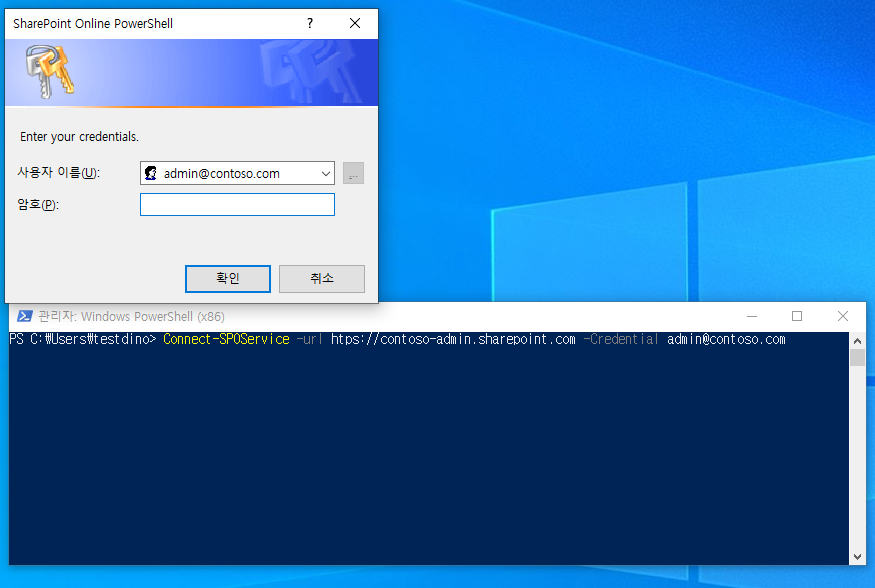The image size is (875, 588).
Task: Click the 'Enter your credentials.' message
Action: 79,137
